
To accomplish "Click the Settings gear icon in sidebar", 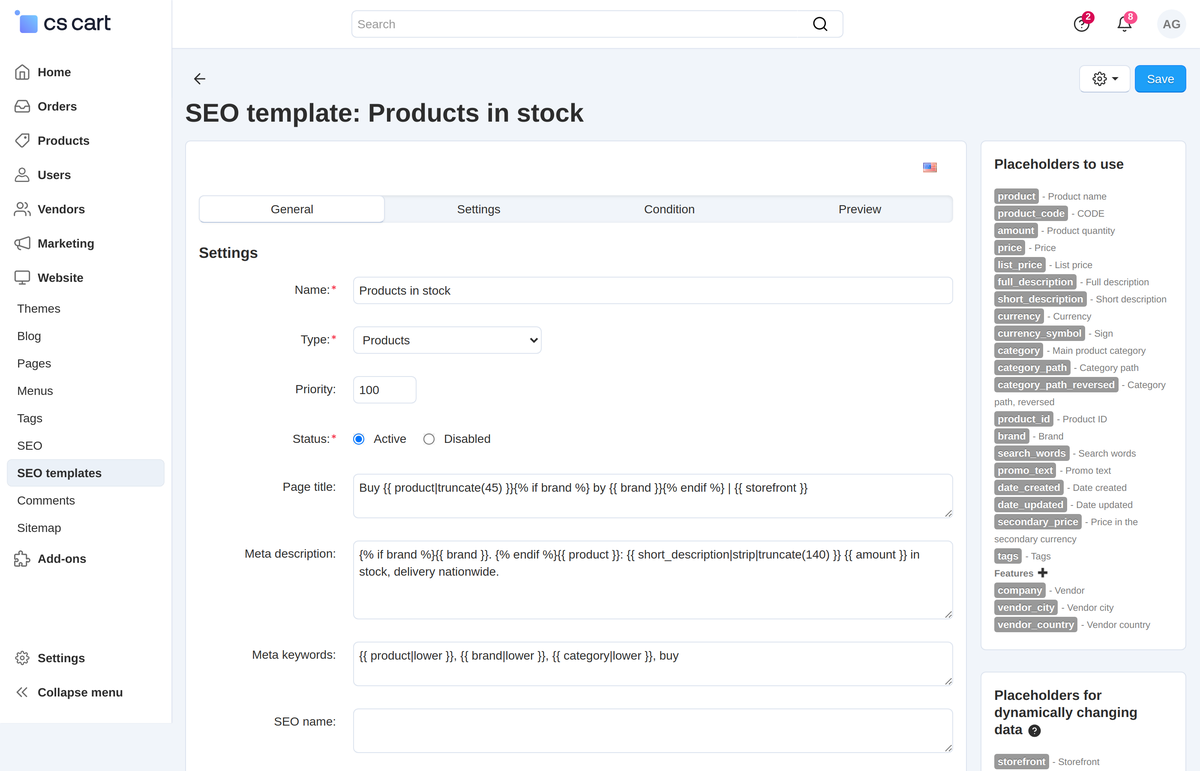I will point(22,658).
